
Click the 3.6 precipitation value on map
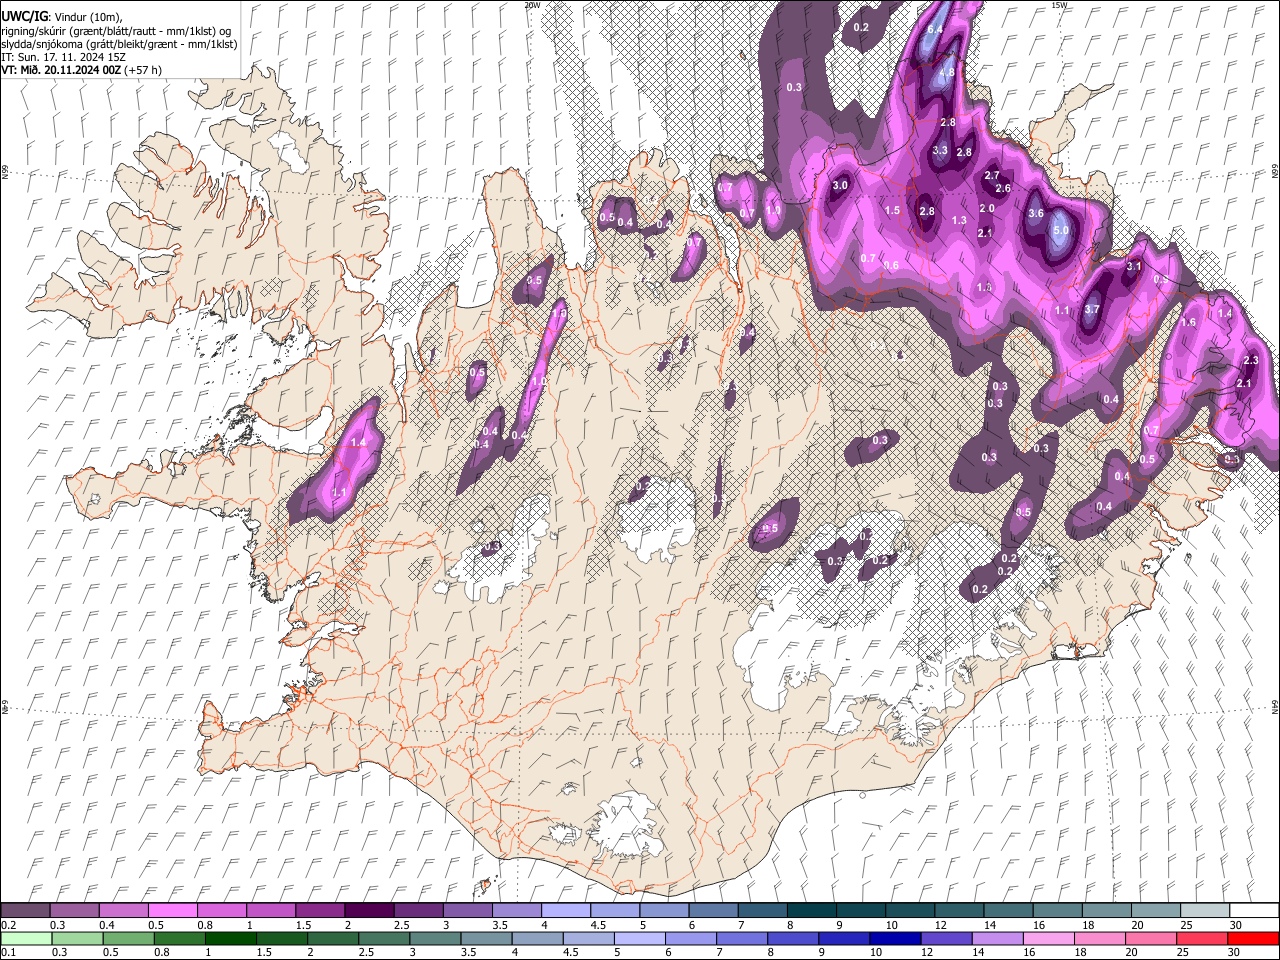1036,214
